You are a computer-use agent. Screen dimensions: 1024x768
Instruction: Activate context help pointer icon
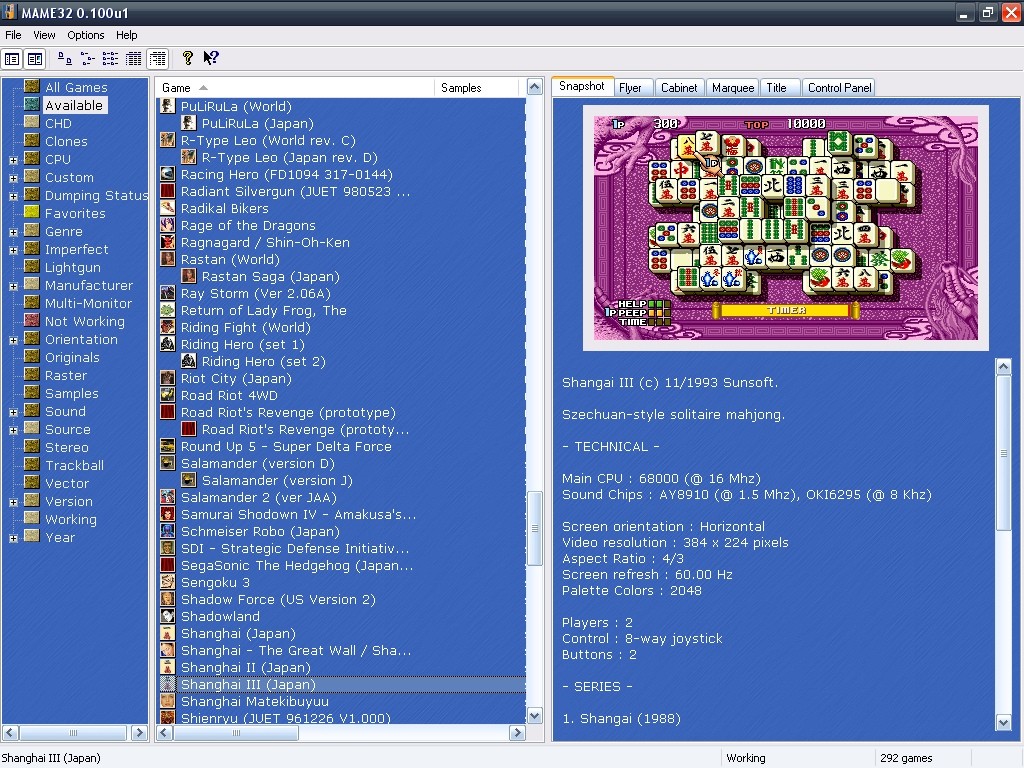click(210, 59)
